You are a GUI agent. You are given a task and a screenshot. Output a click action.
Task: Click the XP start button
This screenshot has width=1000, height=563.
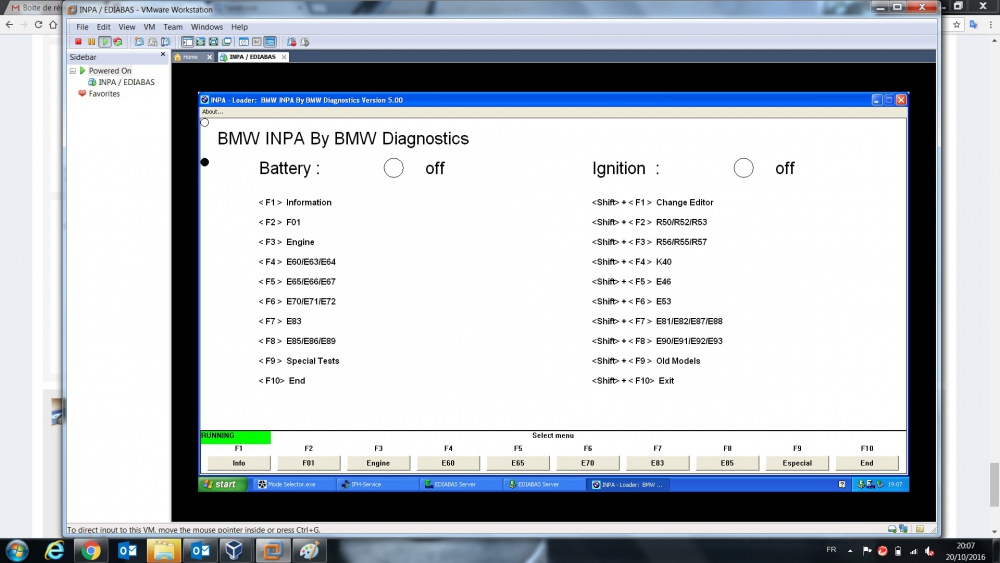221,485
